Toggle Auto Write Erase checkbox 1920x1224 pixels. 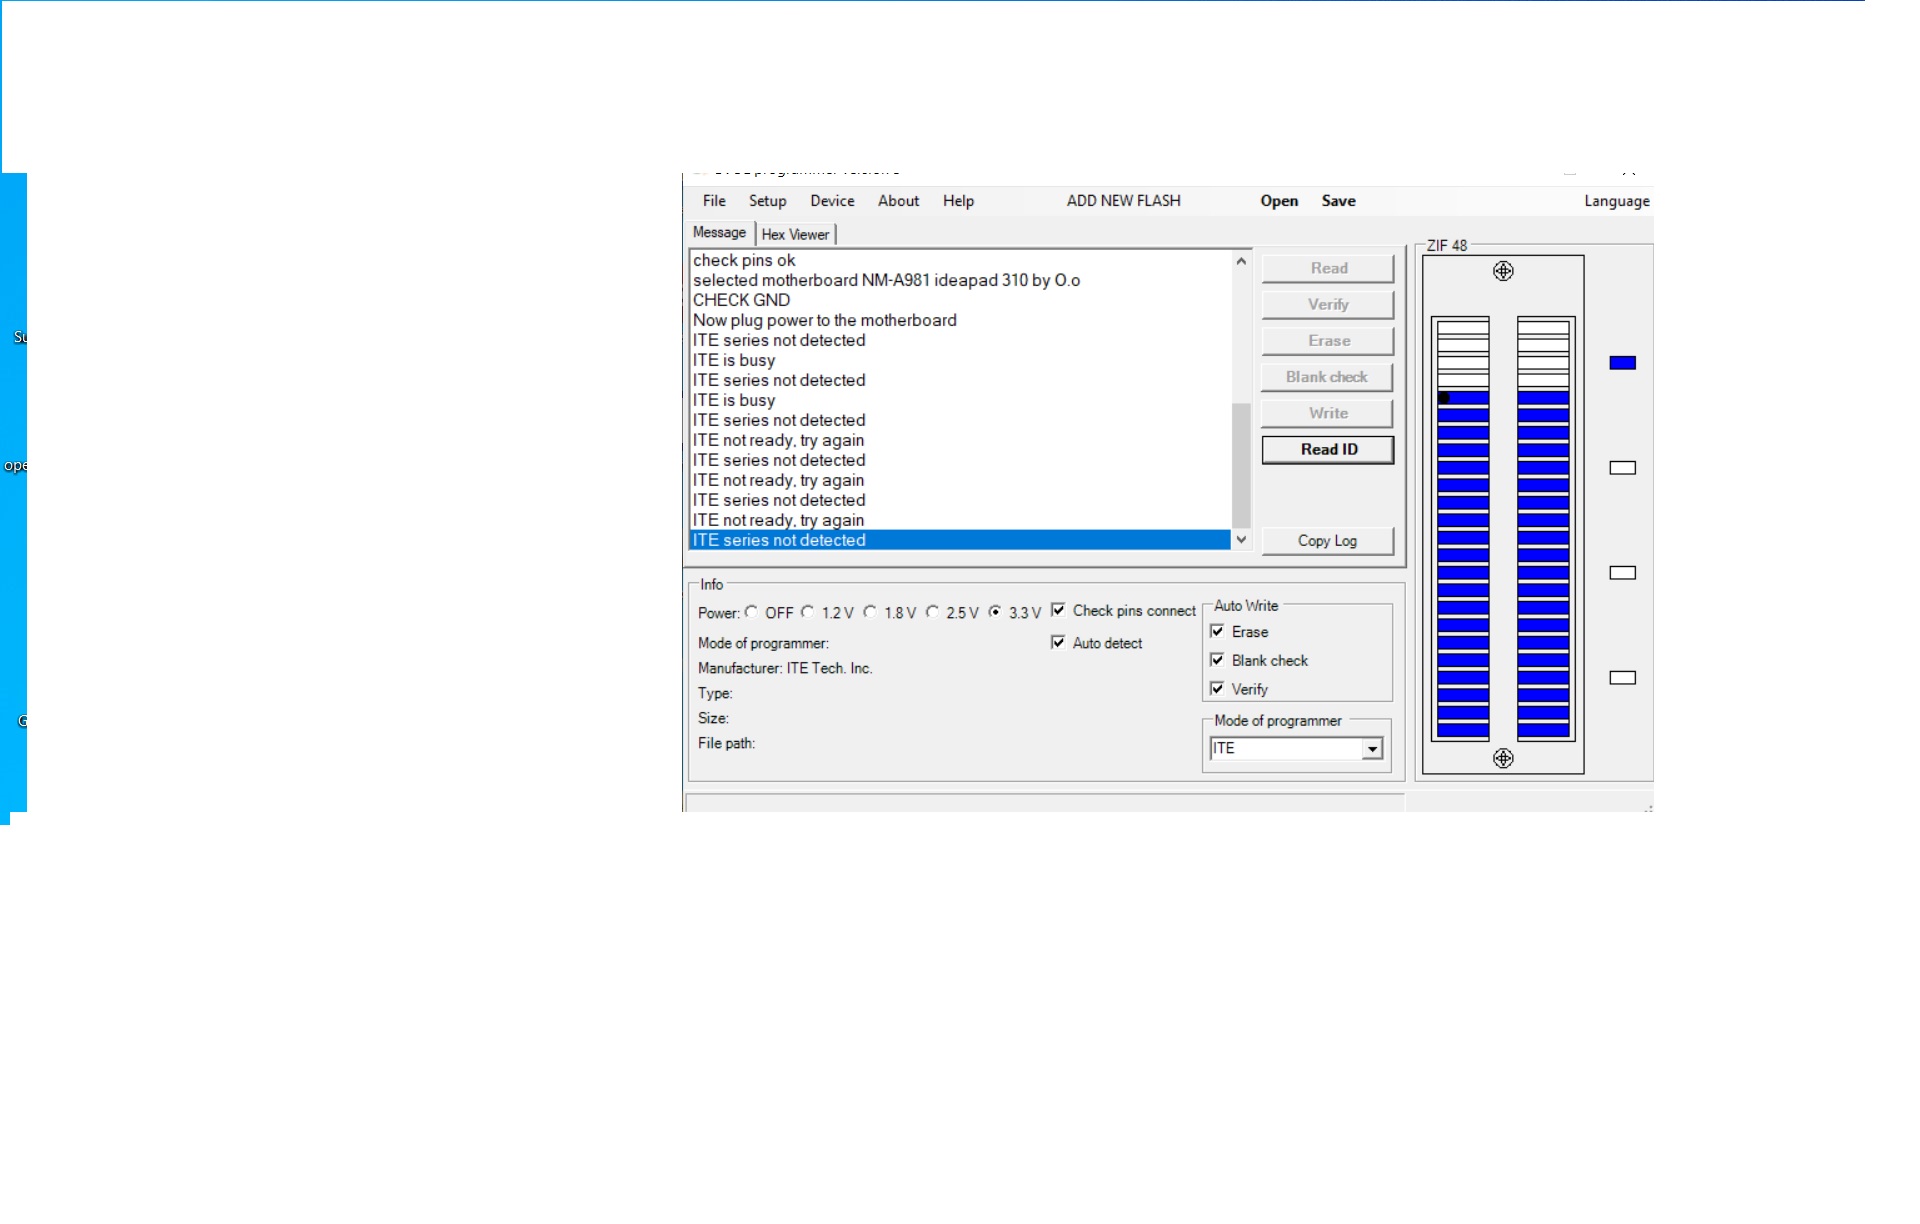pos(1217,631)
